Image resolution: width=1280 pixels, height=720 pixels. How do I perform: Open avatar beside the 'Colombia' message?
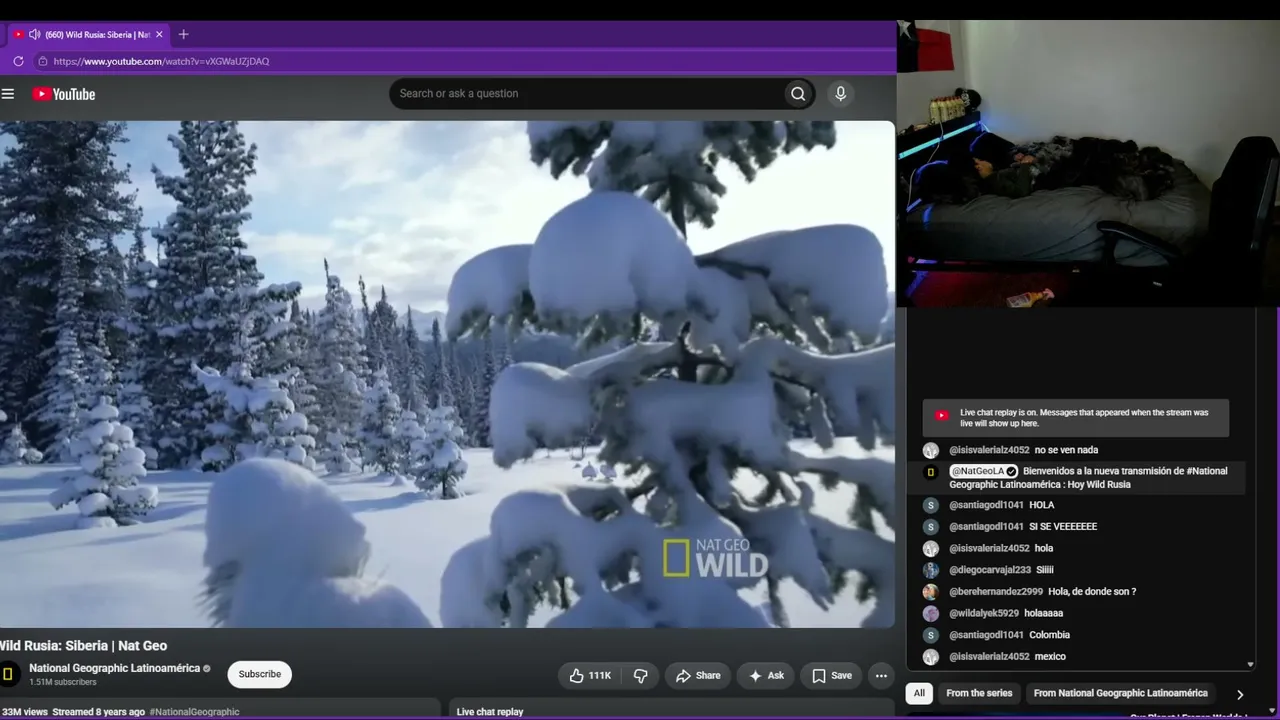[931, 635]
